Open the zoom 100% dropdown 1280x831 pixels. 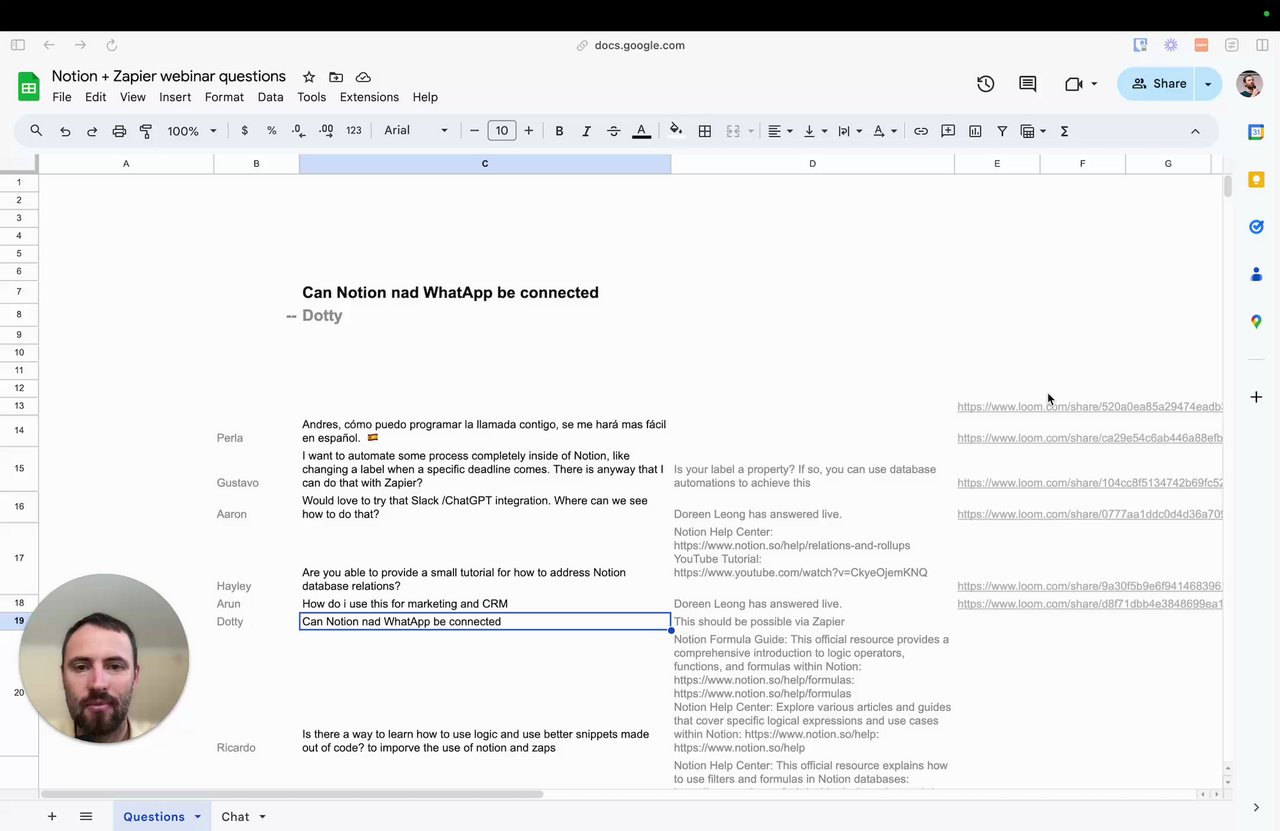pos(191,131)
